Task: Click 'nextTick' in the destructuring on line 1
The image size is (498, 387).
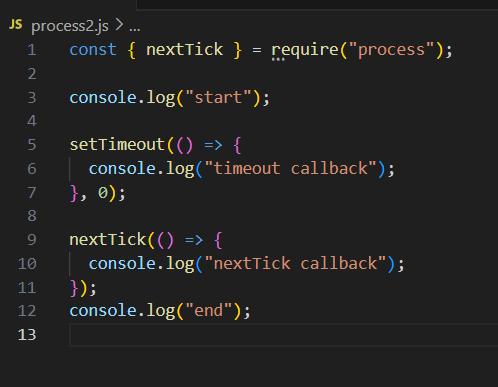Action: pos(184,50)
